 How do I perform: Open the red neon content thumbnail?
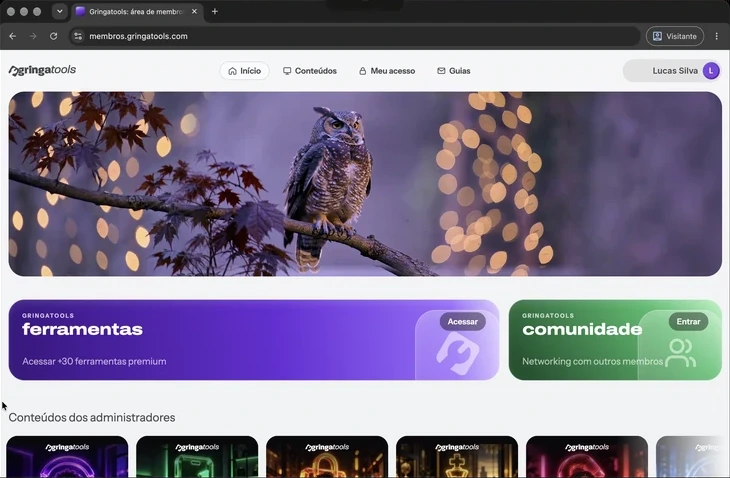click(x=587, y=457)
